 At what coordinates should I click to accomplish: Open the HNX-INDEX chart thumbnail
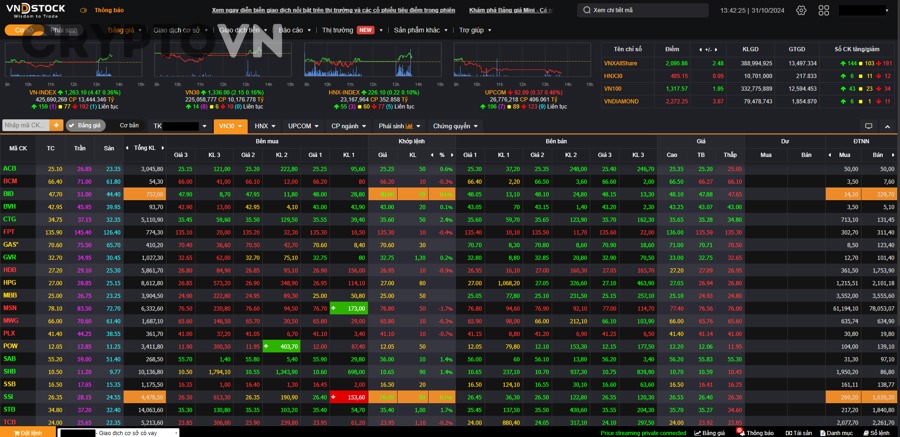[x=372, y=59]
